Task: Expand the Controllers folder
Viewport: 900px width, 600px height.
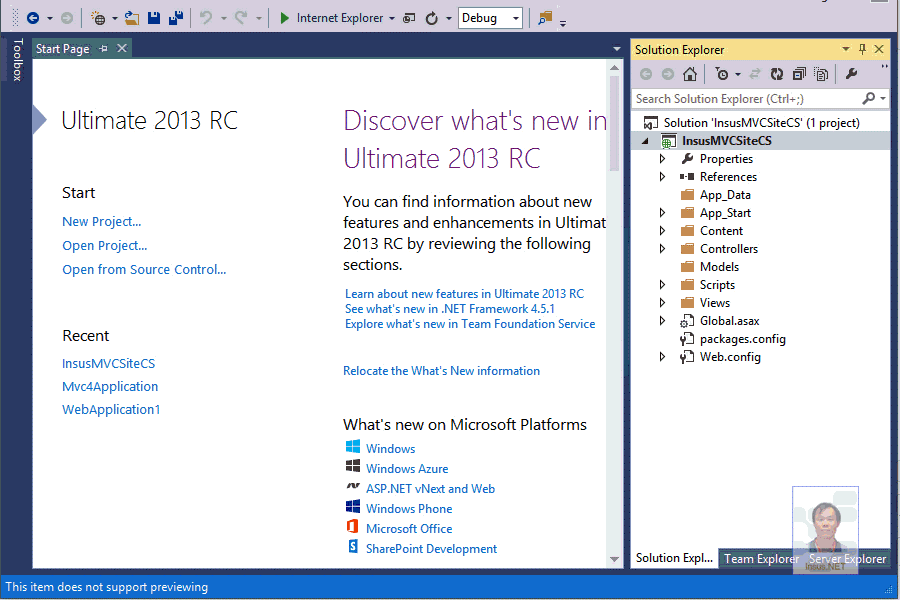Action: pos(662,249)
